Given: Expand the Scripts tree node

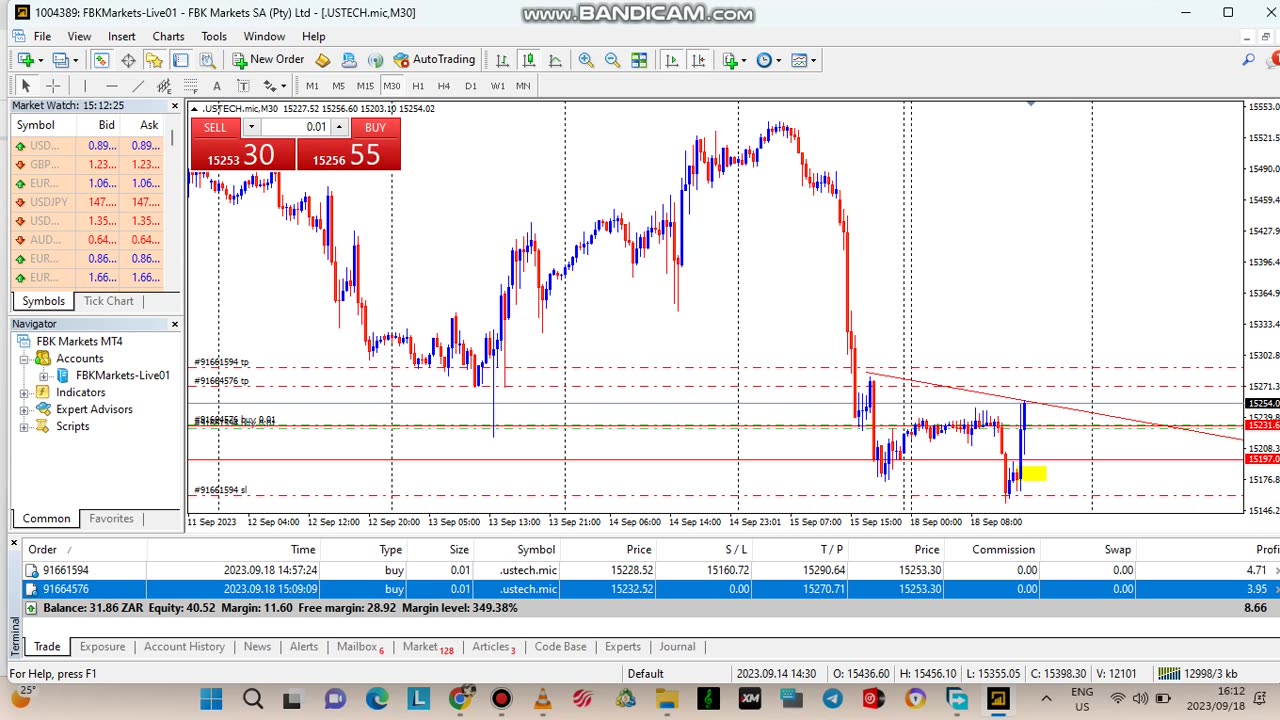Looking at the screenshot, I should [x=24, y=427].
